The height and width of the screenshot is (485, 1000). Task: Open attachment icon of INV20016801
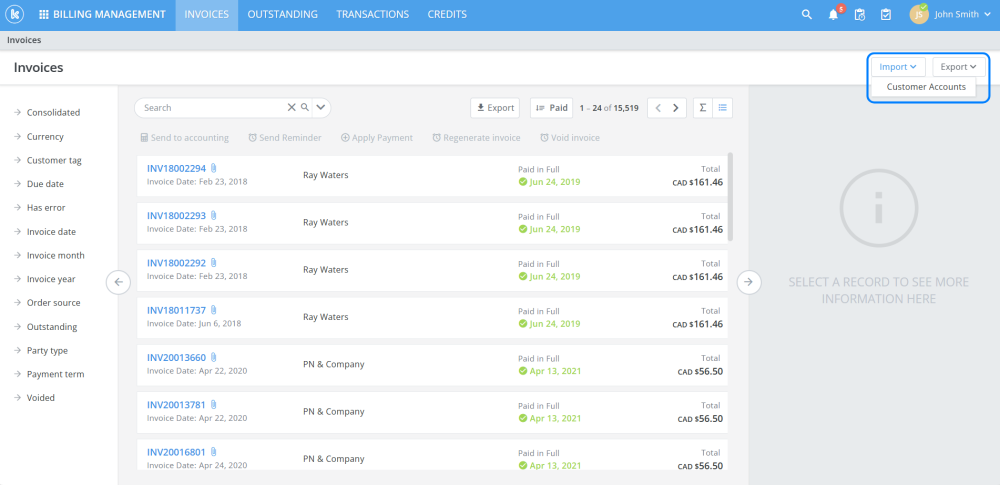click(214, 452)
